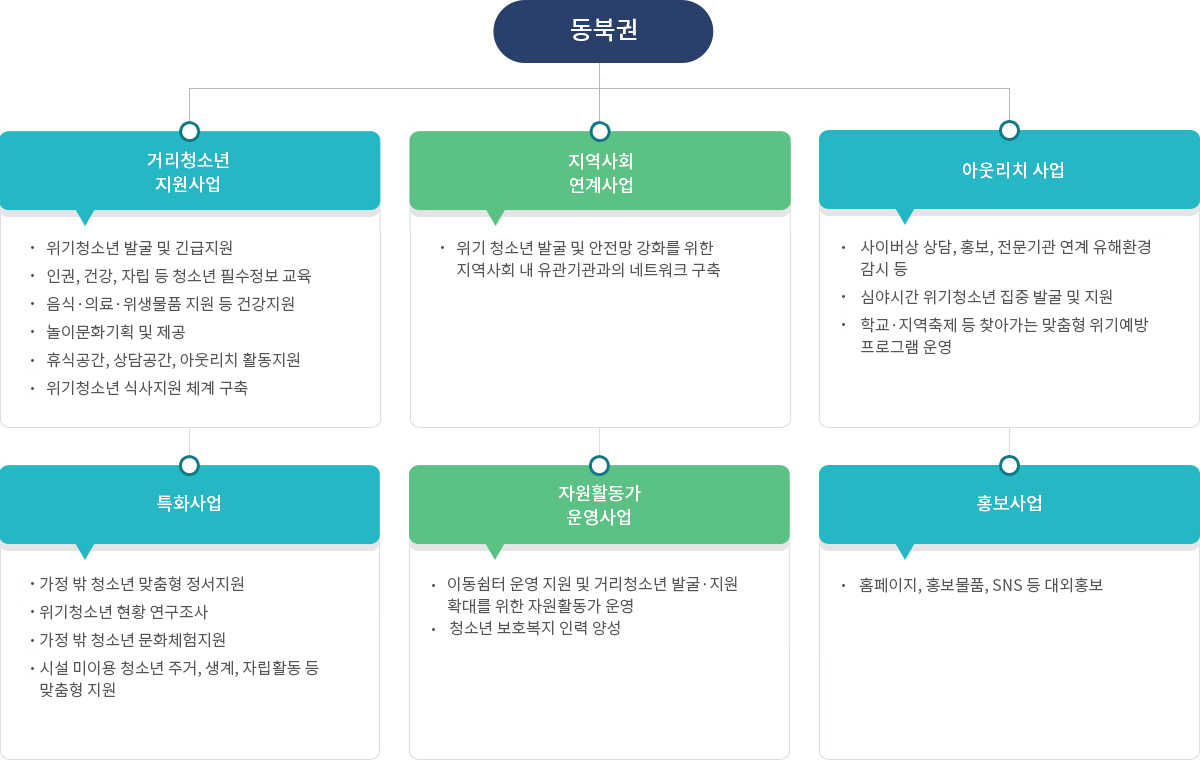Screen dimensions: 1200x760
Task: Click the 동북권 root node
Action: click(x=603, y=31)
